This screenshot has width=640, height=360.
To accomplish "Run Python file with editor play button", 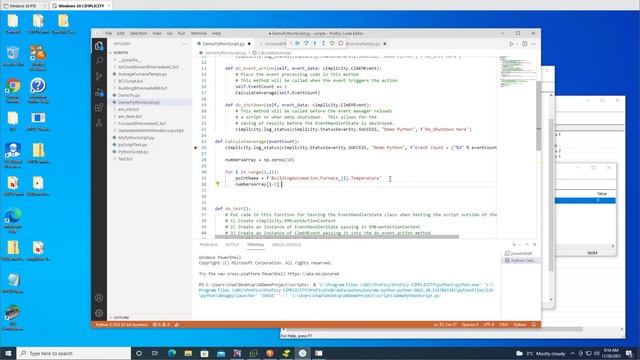I will 511,44.
